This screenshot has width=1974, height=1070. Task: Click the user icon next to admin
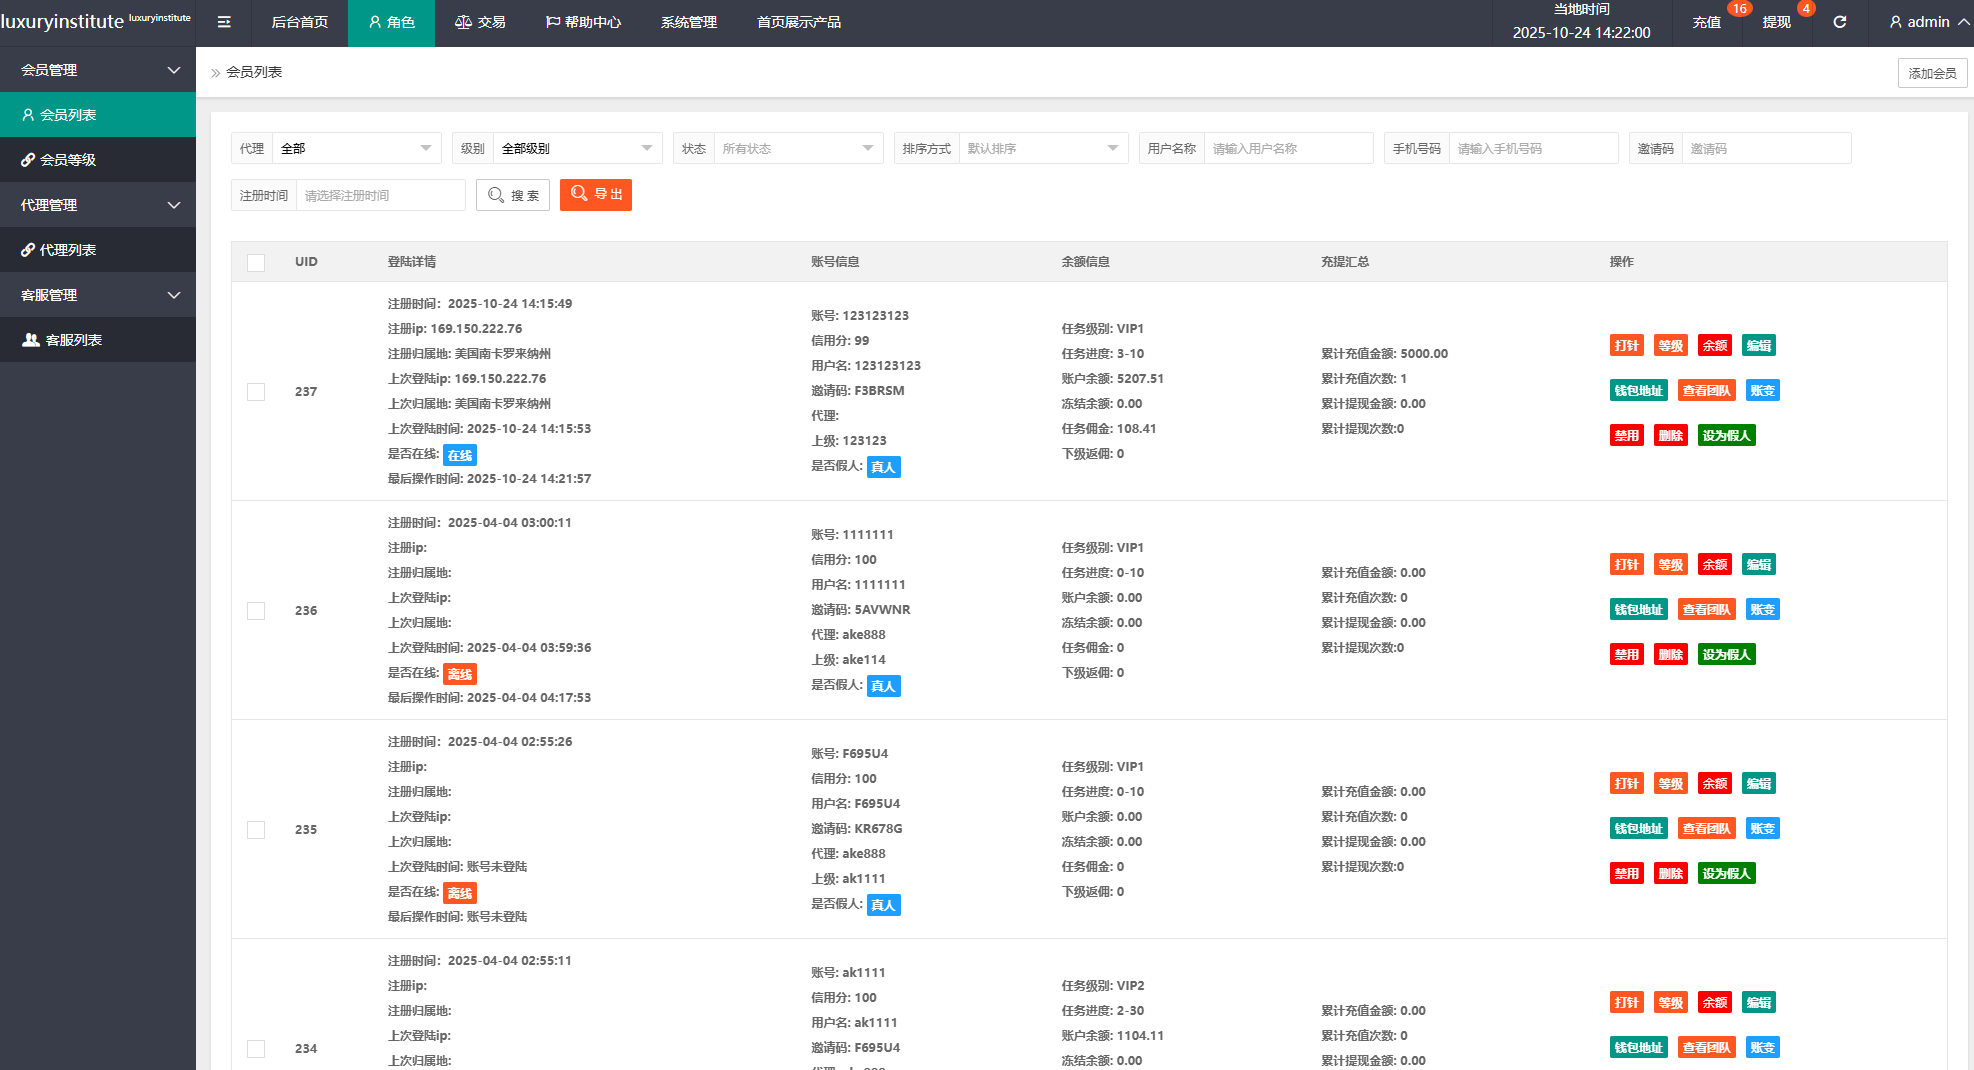click(1895, 22)
